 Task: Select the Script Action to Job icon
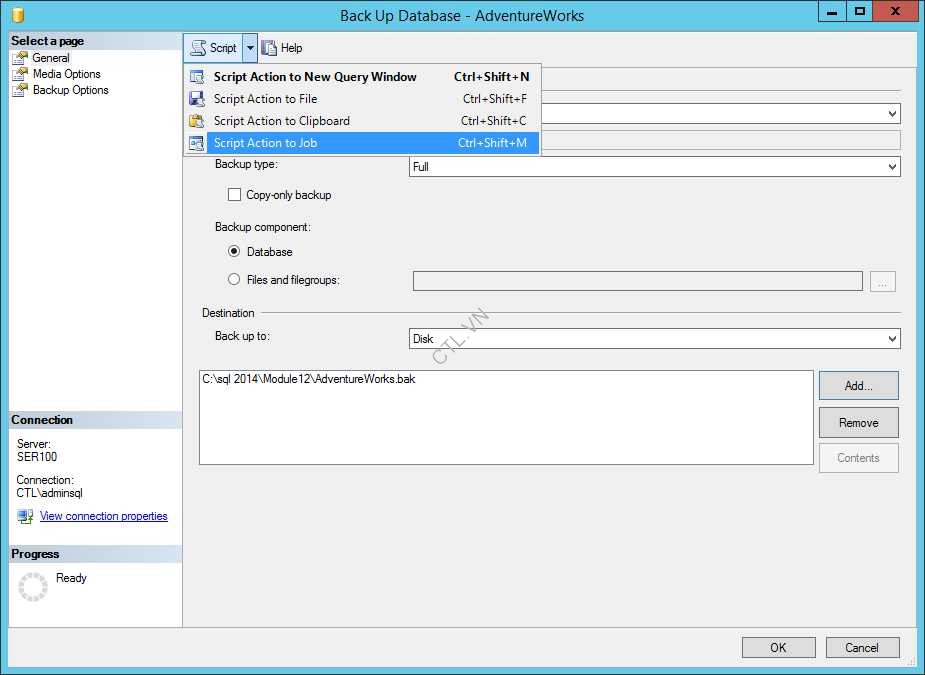point(196,142)
